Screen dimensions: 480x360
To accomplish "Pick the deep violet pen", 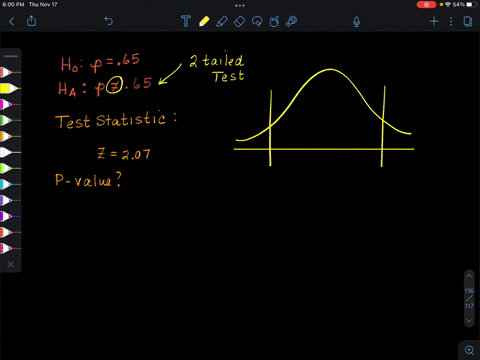I will point(10,216).
